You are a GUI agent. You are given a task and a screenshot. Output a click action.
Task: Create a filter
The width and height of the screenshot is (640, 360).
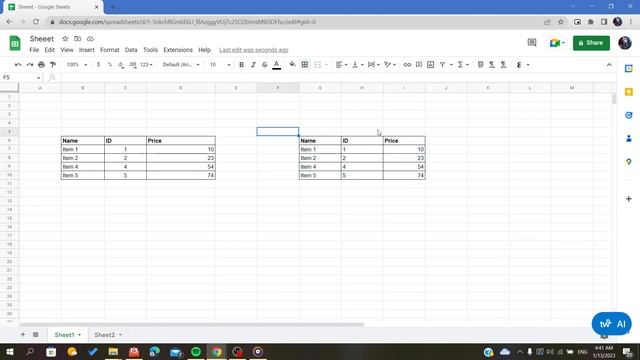pyautogui.click(x=442, y=64)
